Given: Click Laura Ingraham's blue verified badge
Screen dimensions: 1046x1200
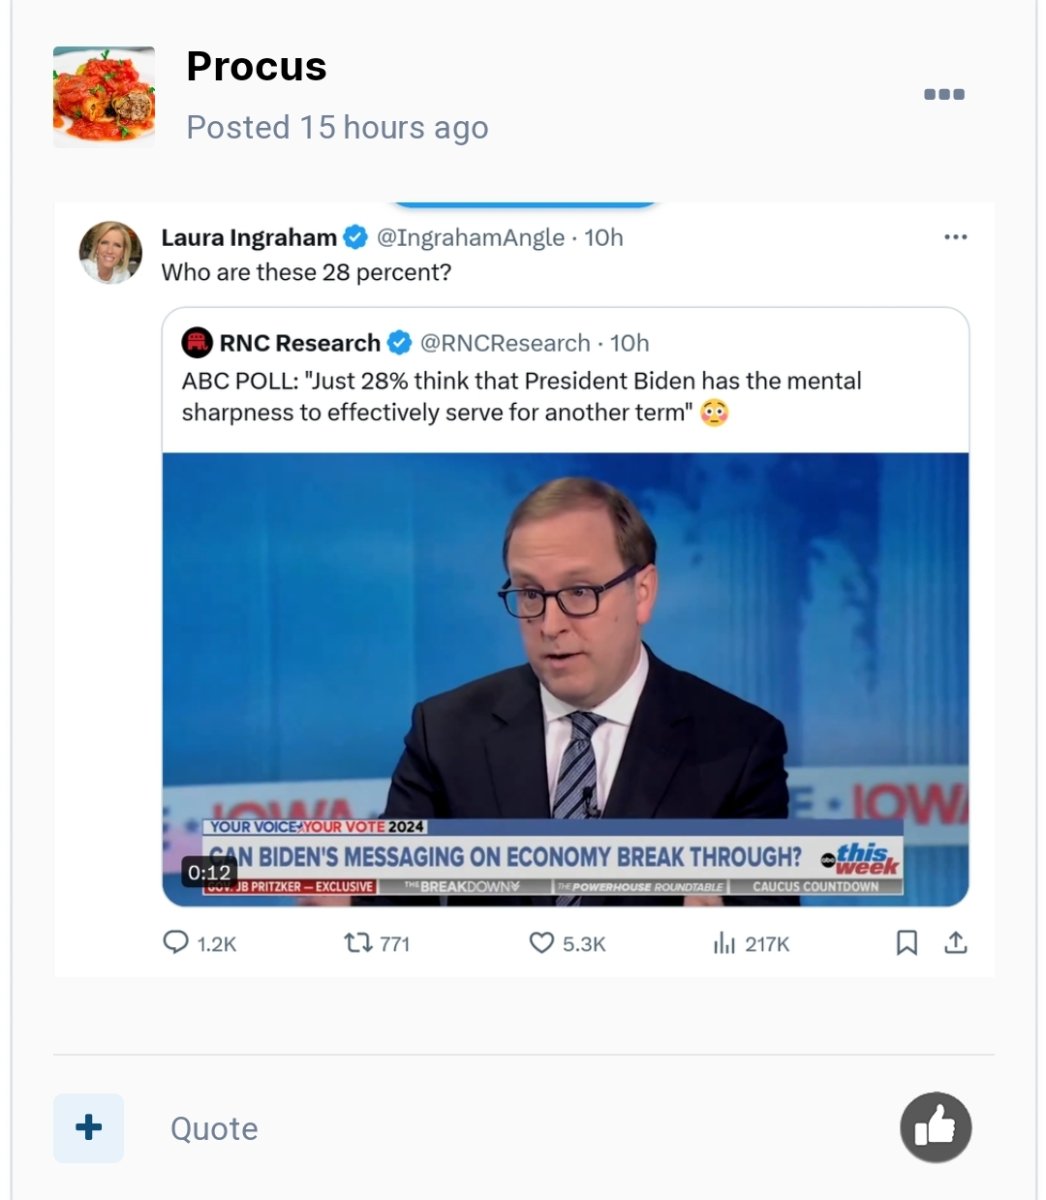Looking at the screenshot, I should 355,237.
